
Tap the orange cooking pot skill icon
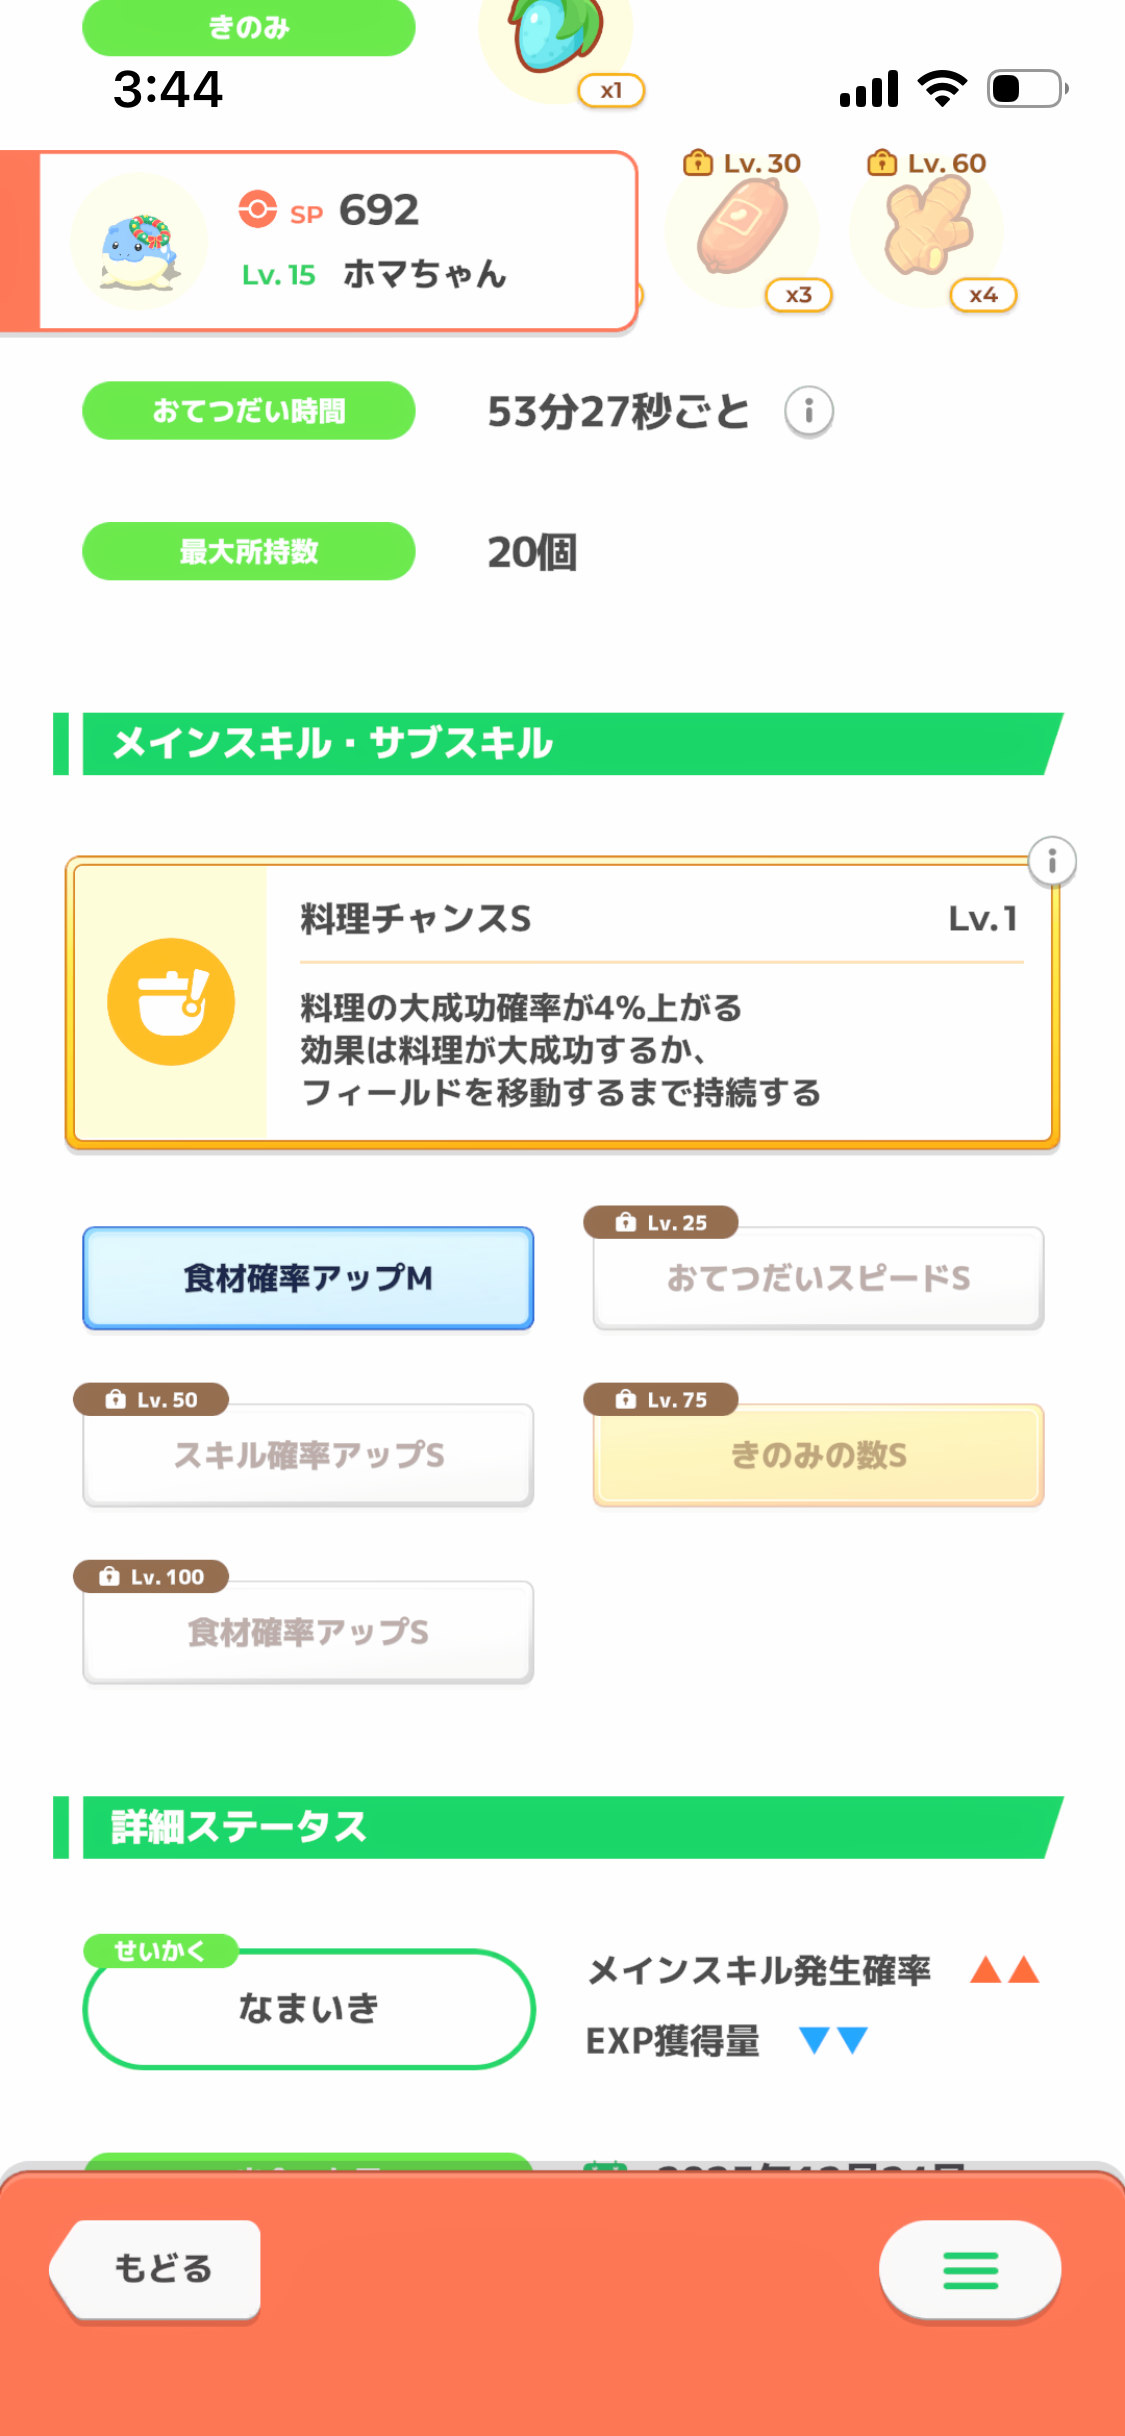click(171, 1002)
